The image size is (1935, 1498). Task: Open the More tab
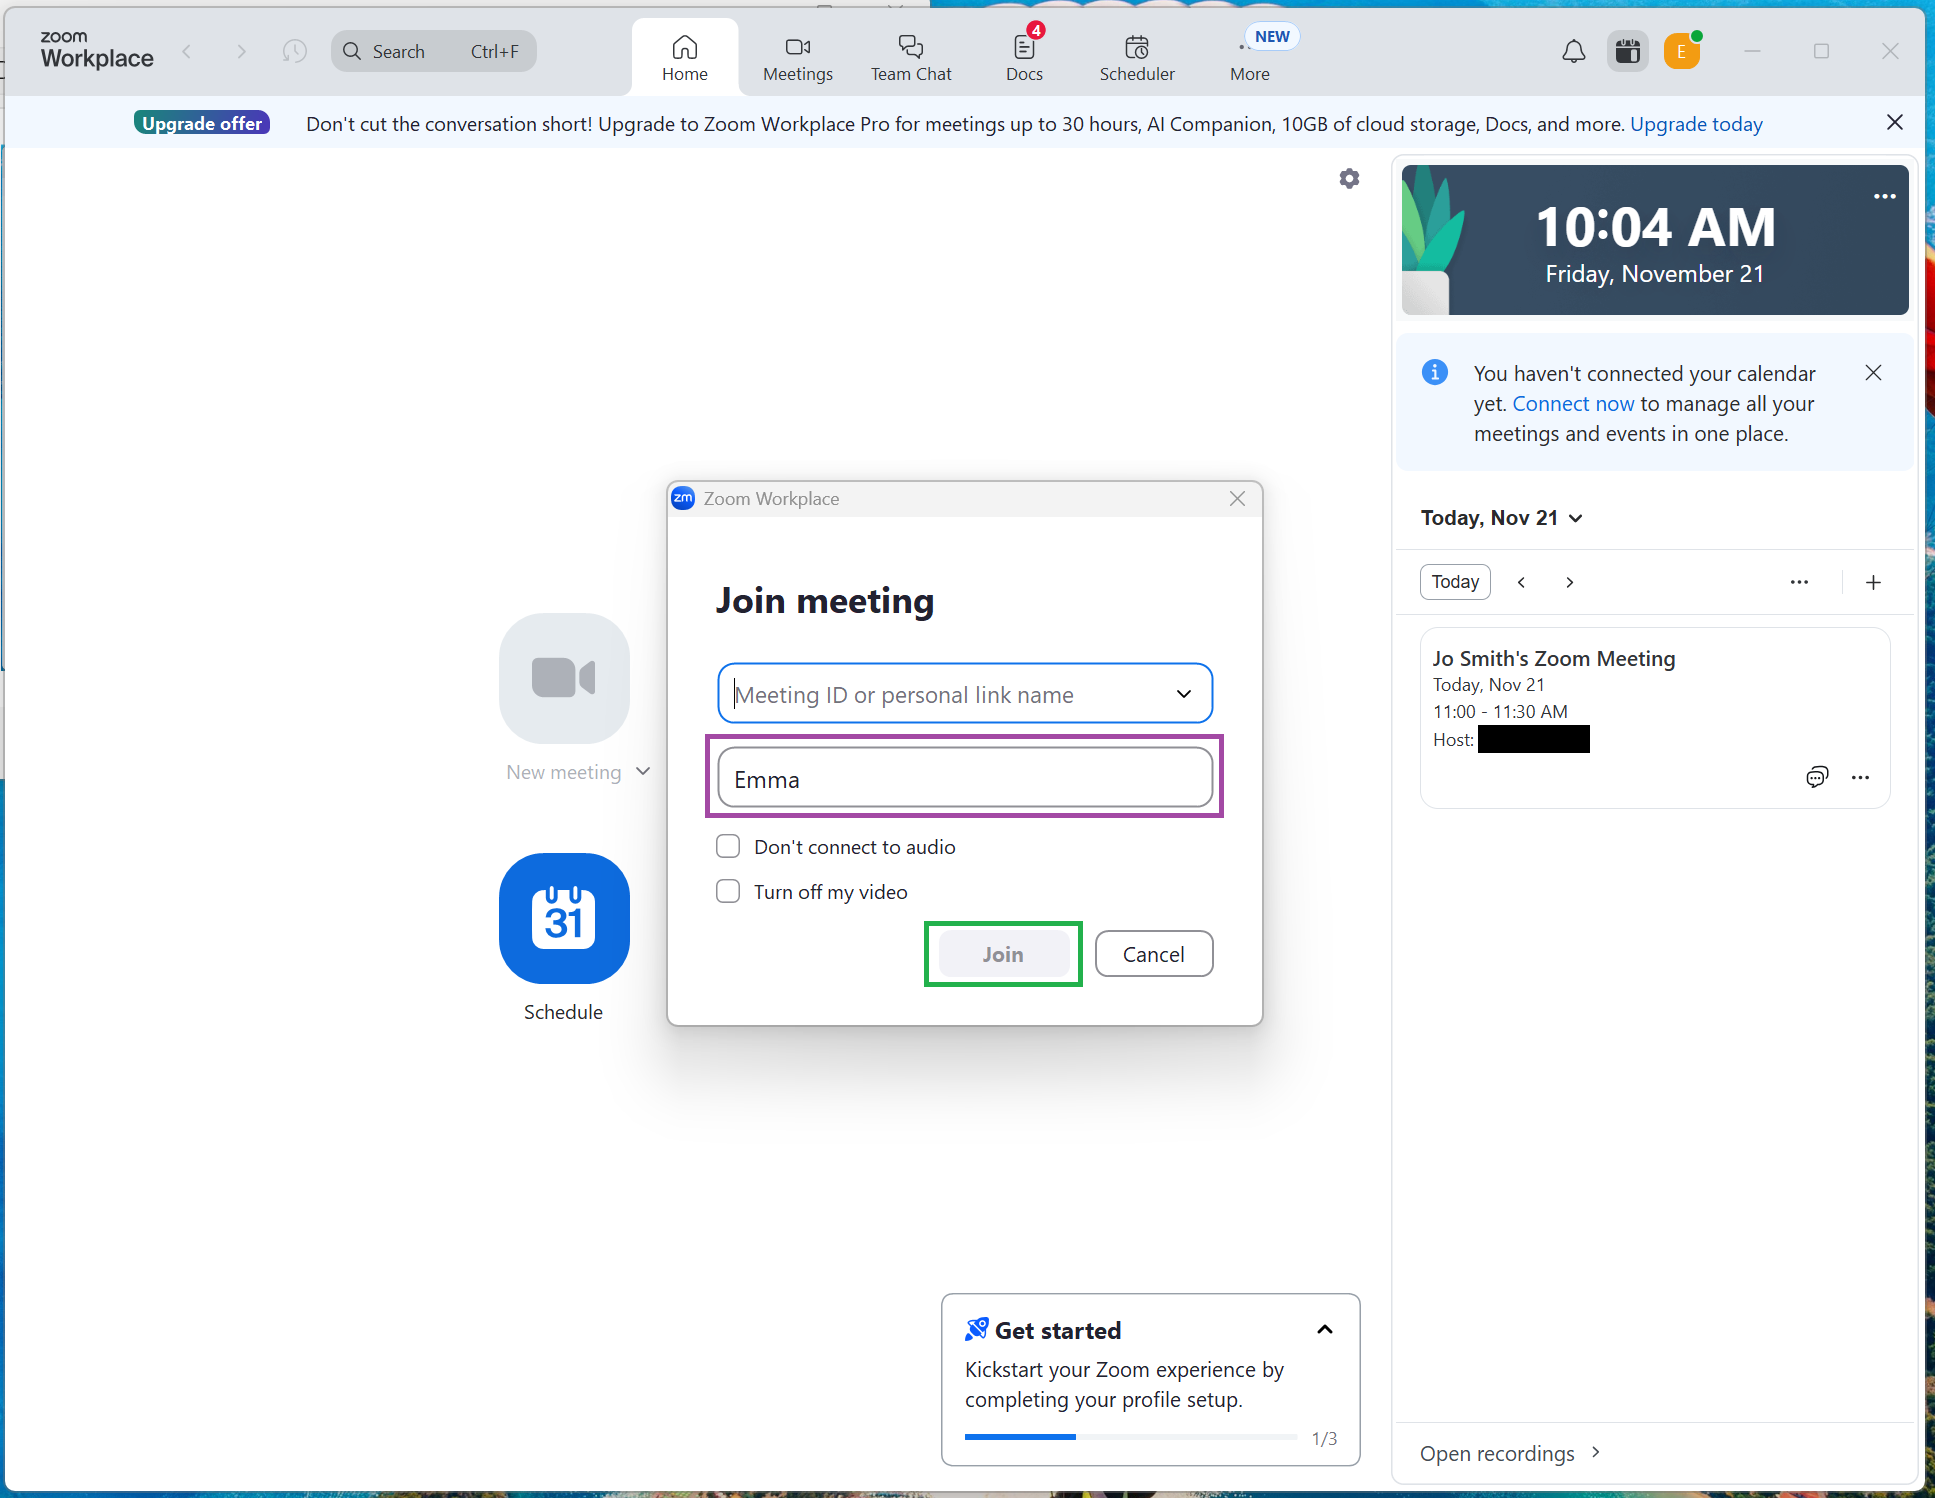coord(1250,58)
